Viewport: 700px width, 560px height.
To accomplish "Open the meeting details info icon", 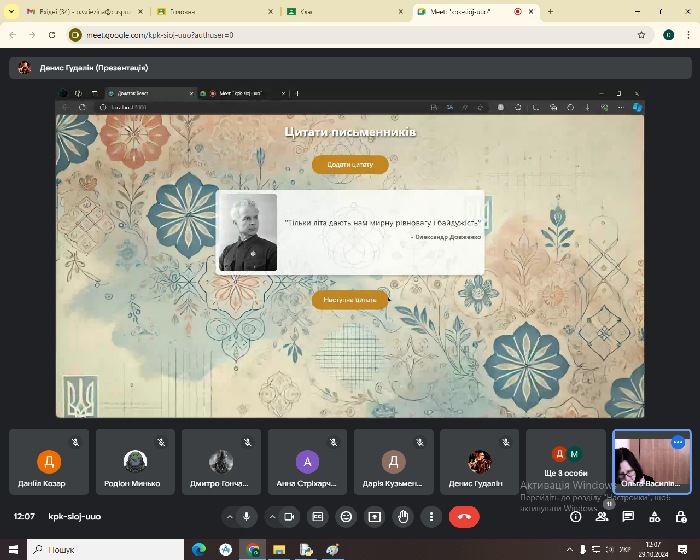I will (576, 517).
